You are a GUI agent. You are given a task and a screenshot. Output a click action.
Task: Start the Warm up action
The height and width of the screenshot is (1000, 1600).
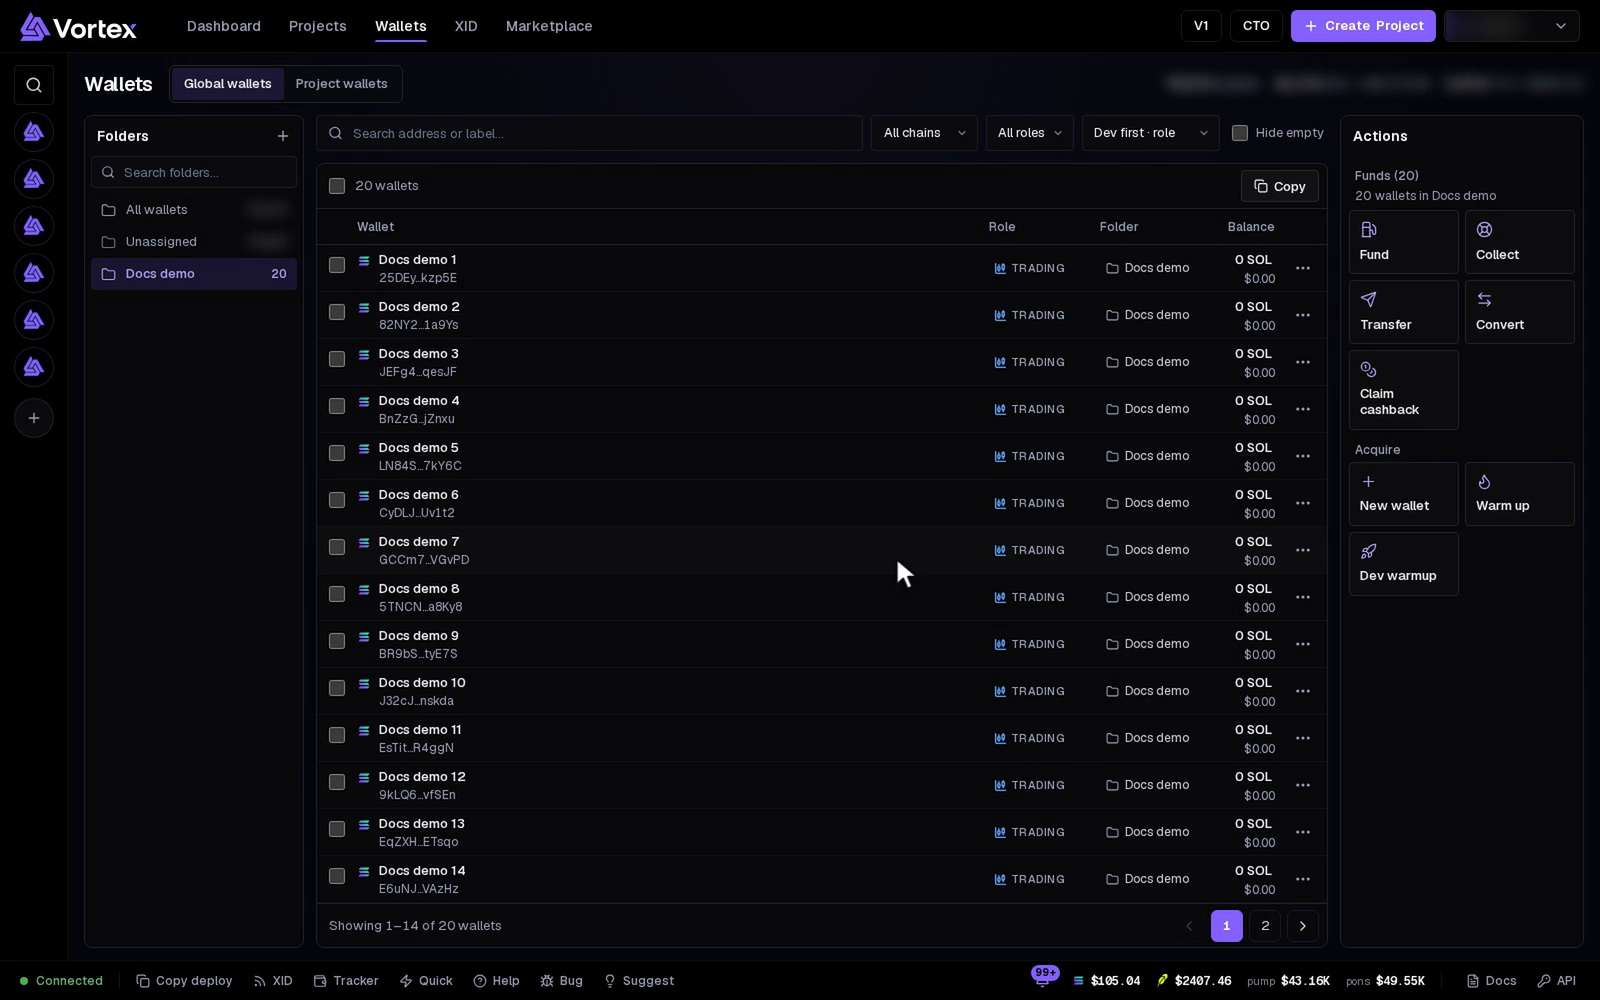tap(1519, 494)
